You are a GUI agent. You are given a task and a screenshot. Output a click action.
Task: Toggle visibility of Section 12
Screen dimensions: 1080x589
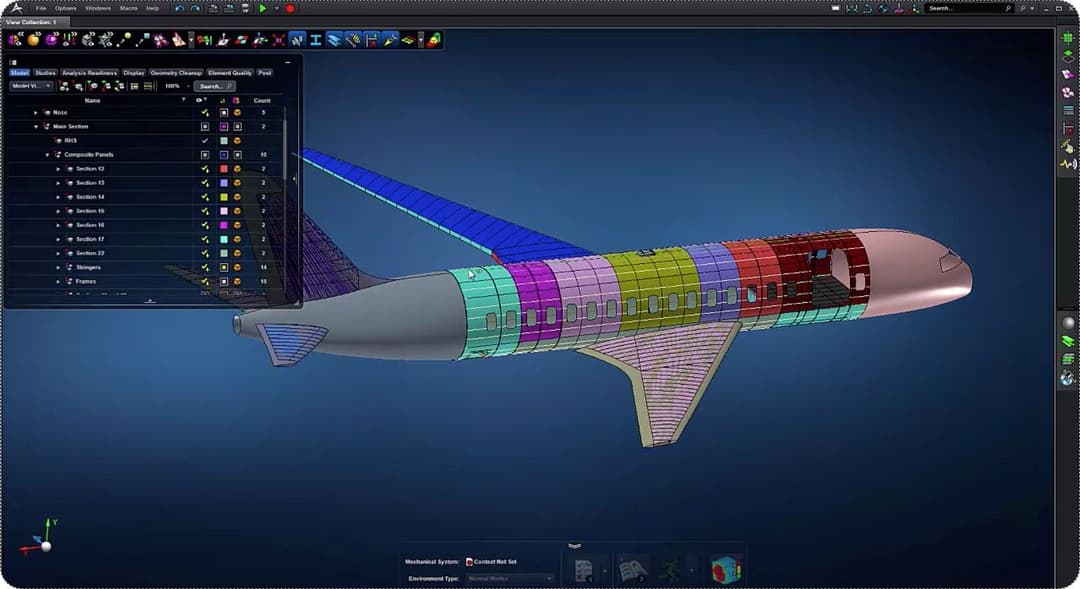pos(205,169)
